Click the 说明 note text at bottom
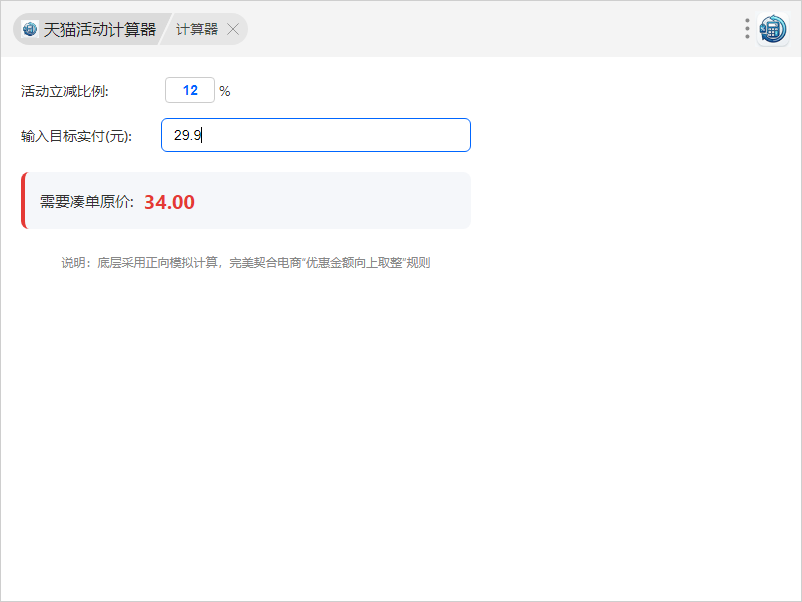Viewport: 802px width, 602px height. (246, 263)
